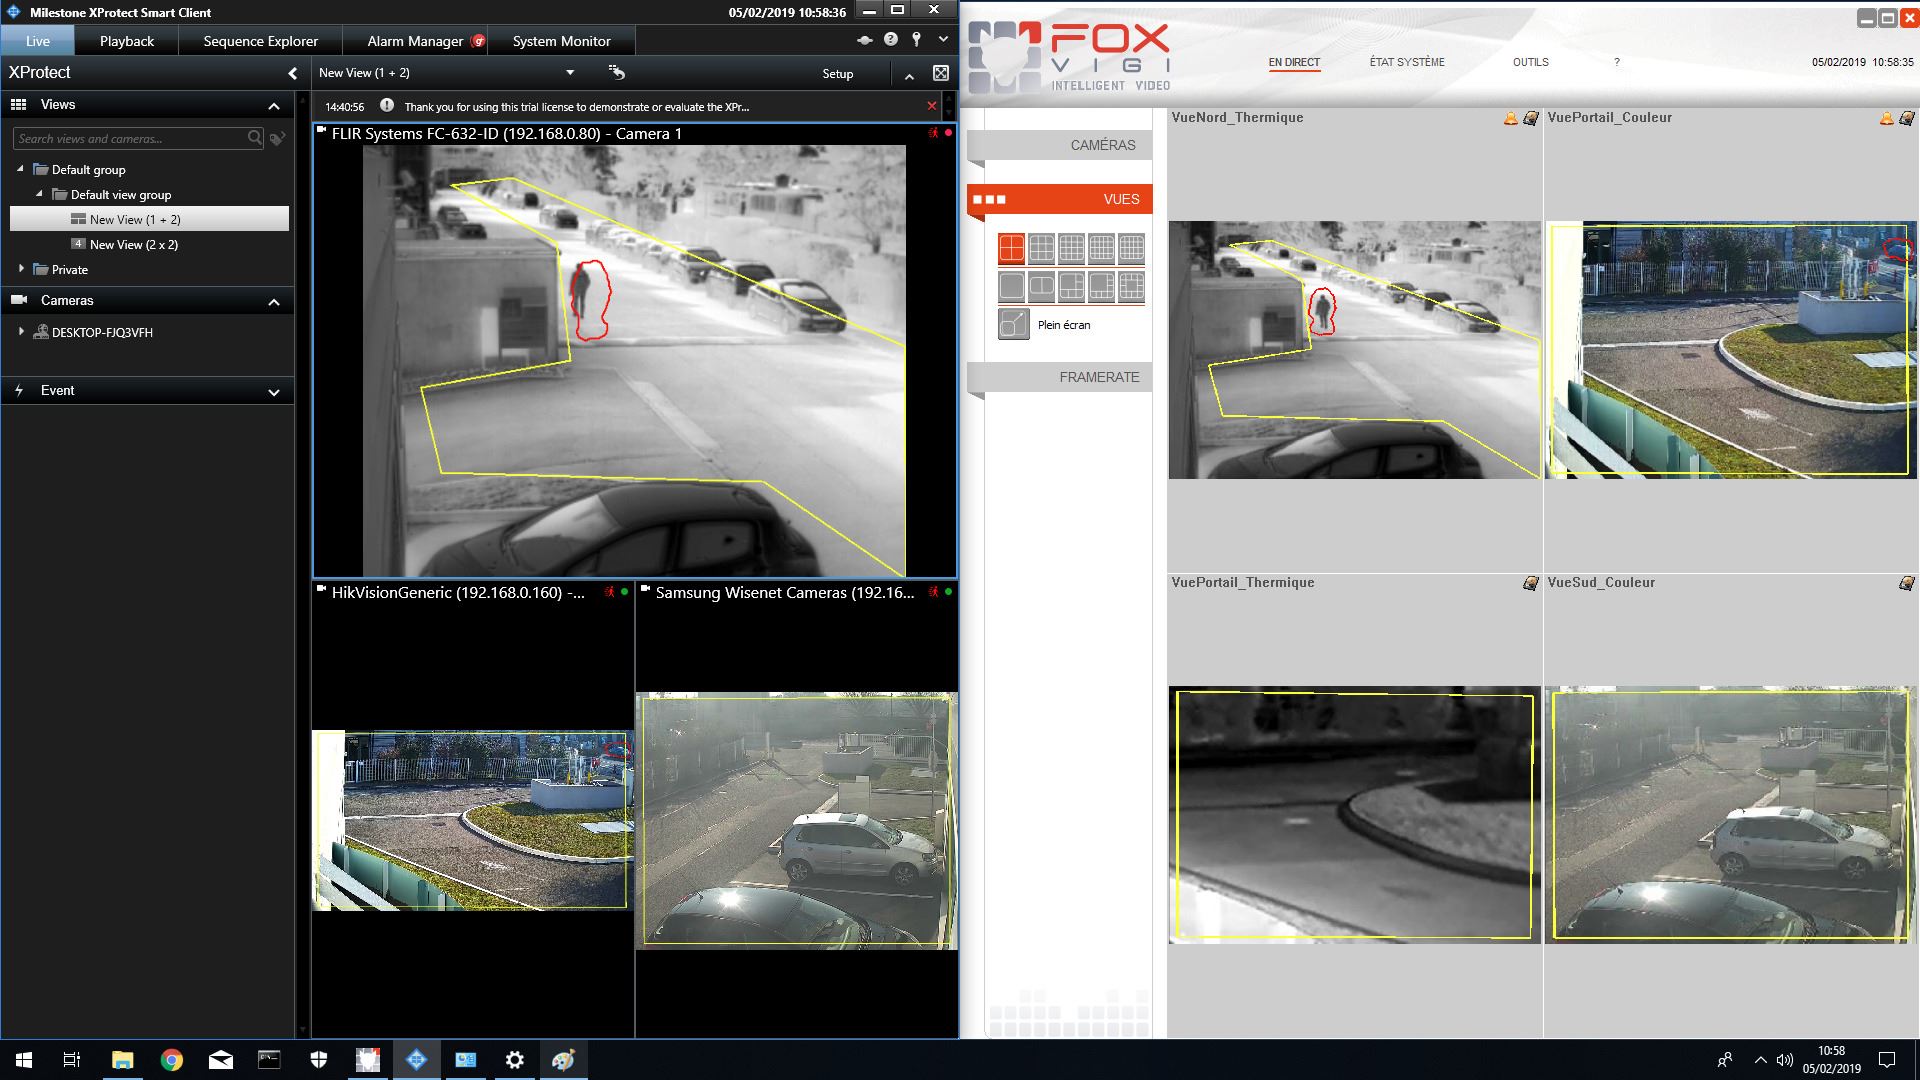
Task: Expand the Event panel section
Action: point(274,391)
